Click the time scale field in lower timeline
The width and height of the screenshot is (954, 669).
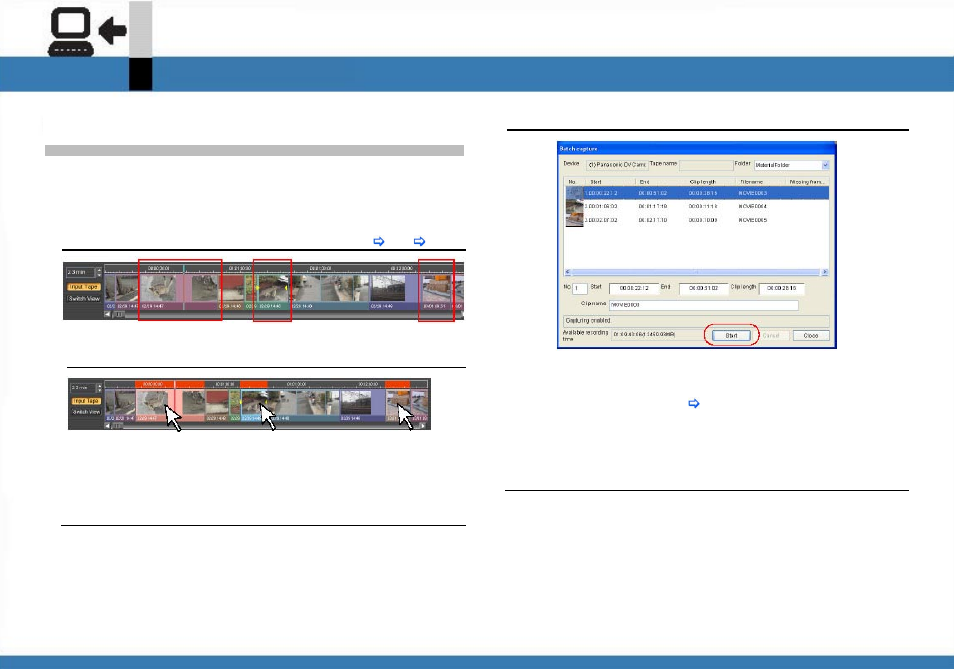83,387
